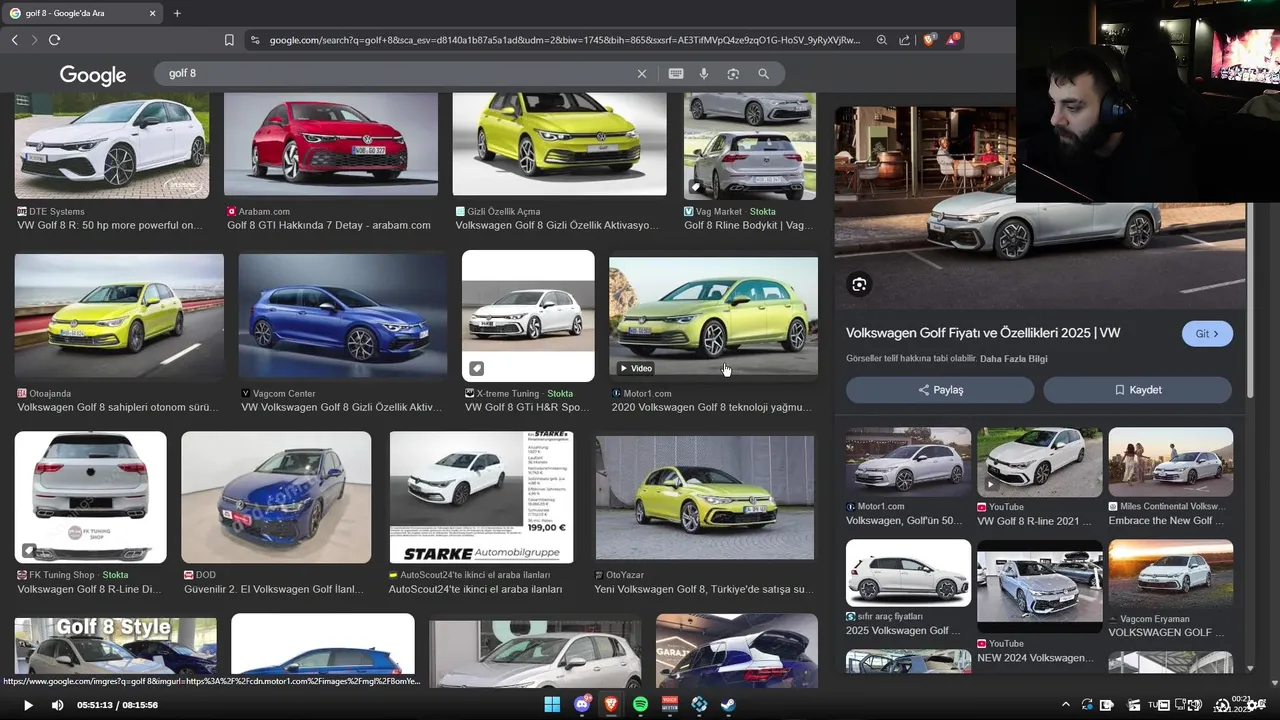The image size is (1280, 720).
Task: Reload the current page
Action: tap(54, 40)
